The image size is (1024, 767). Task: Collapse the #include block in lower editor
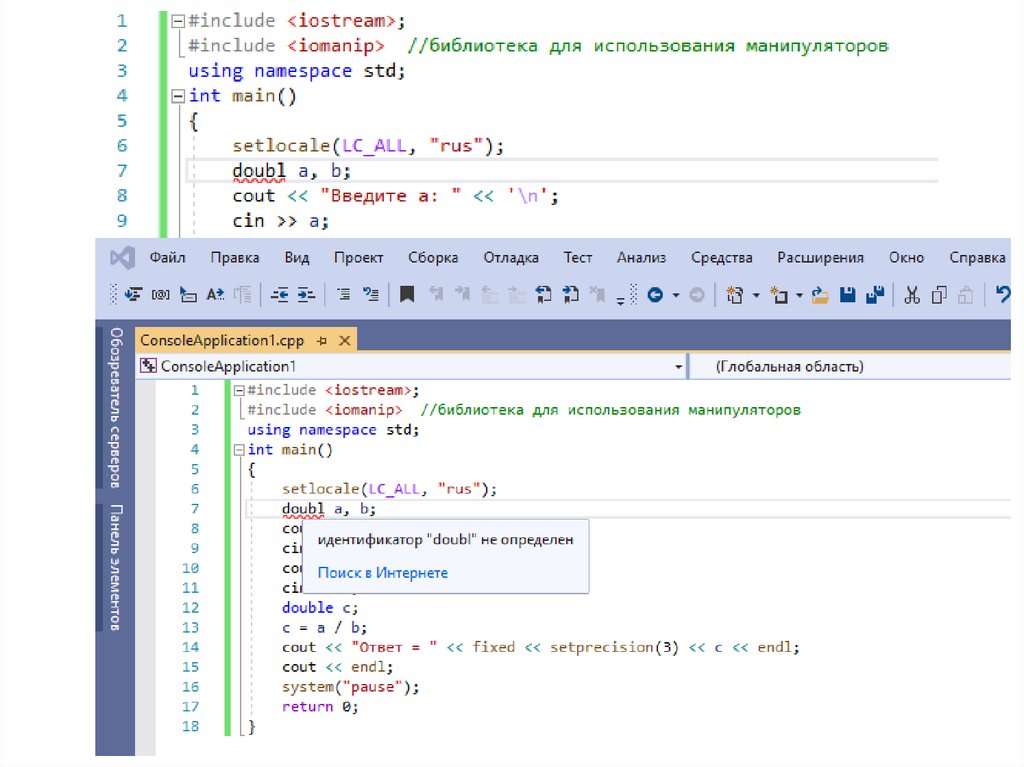coord(240,390)
